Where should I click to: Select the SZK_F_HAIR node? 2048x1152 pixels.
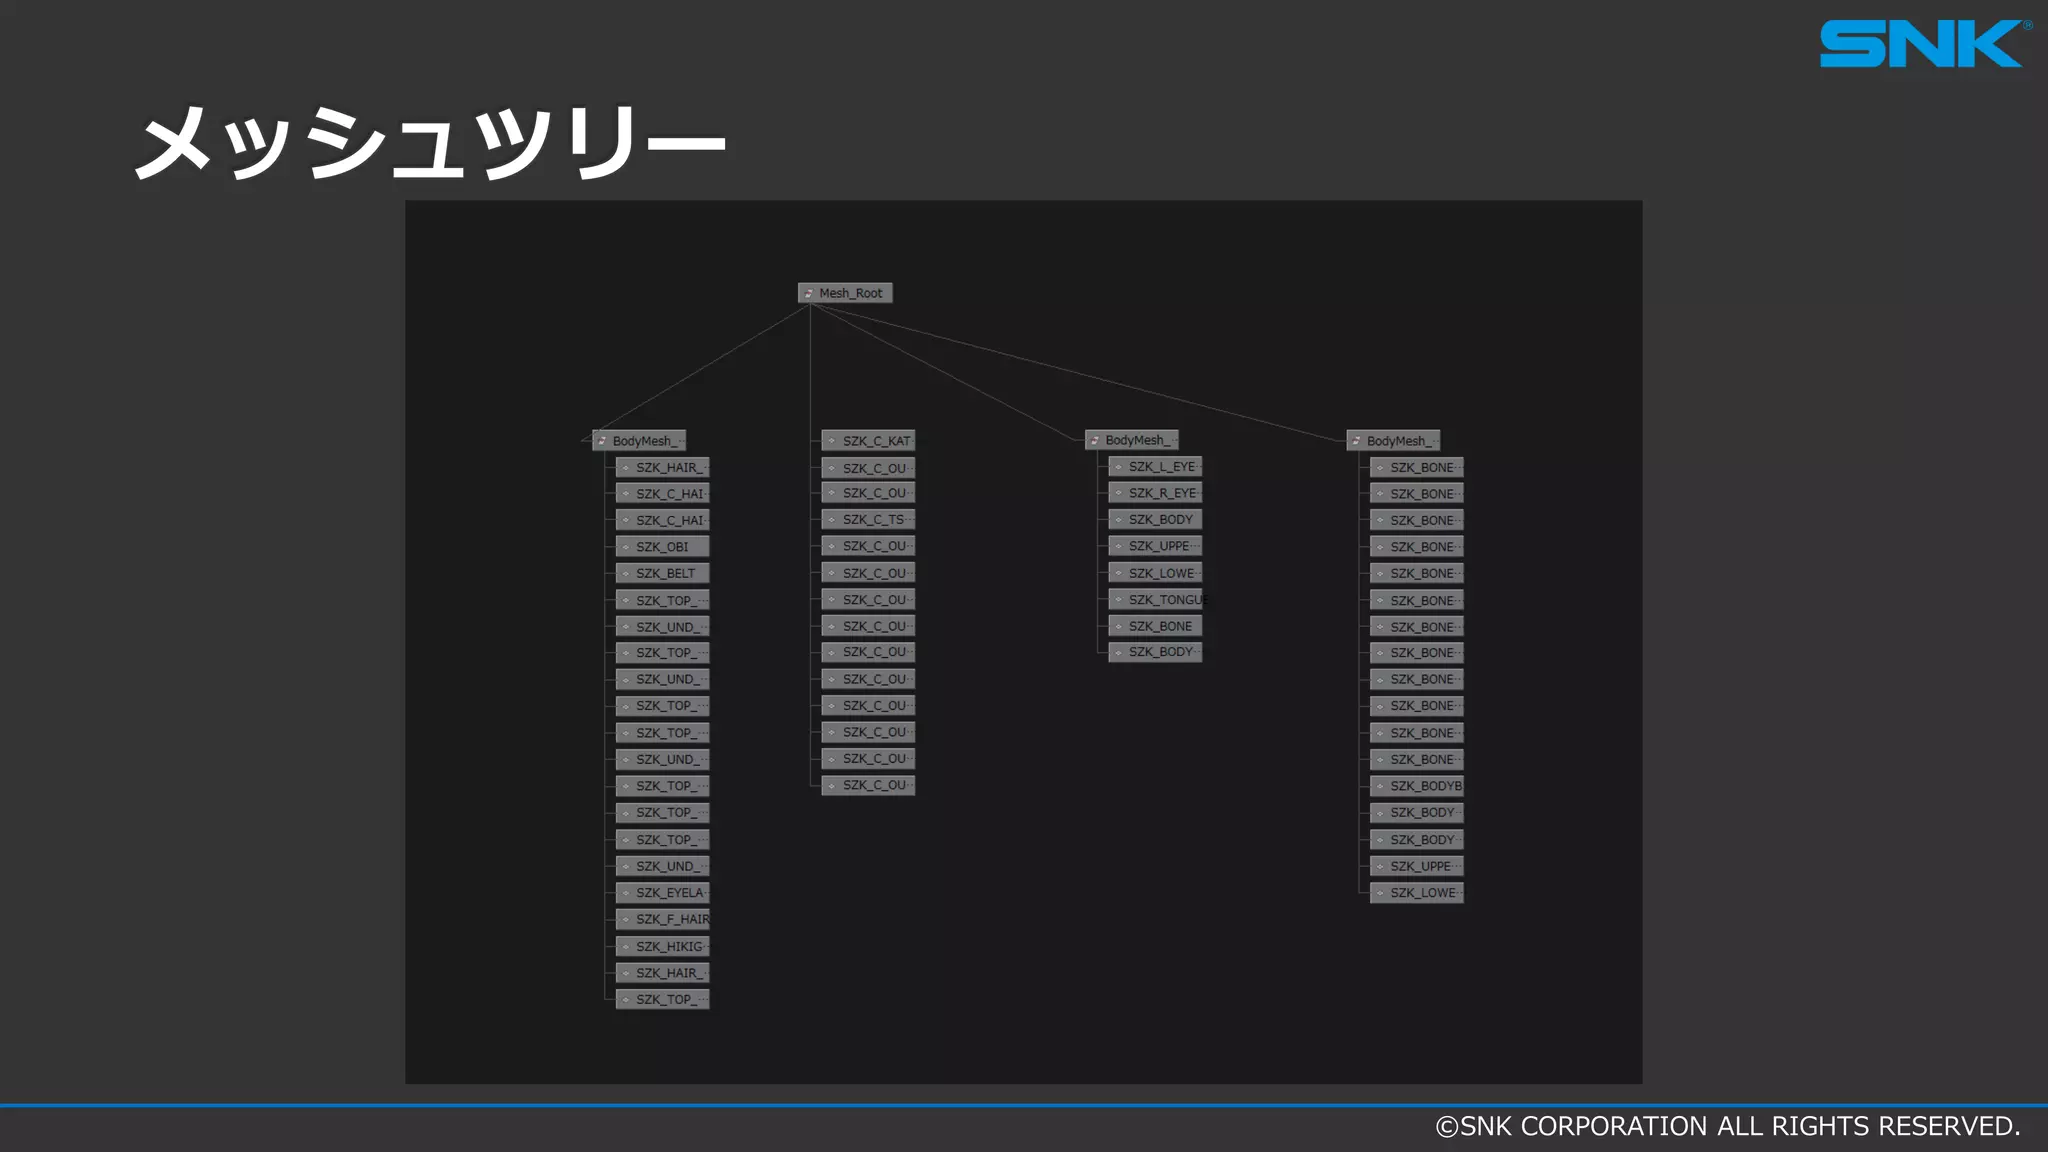[672, 920]
